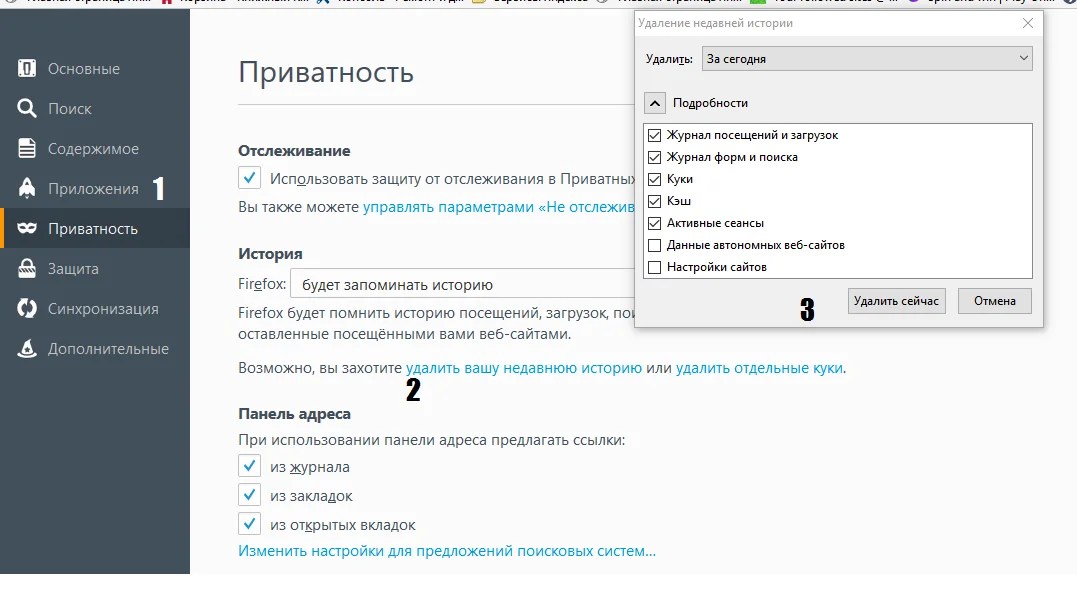This screenshot has width=1077, height=591.
Task: Click the Отмена button
Action: (x=995, y=301)
